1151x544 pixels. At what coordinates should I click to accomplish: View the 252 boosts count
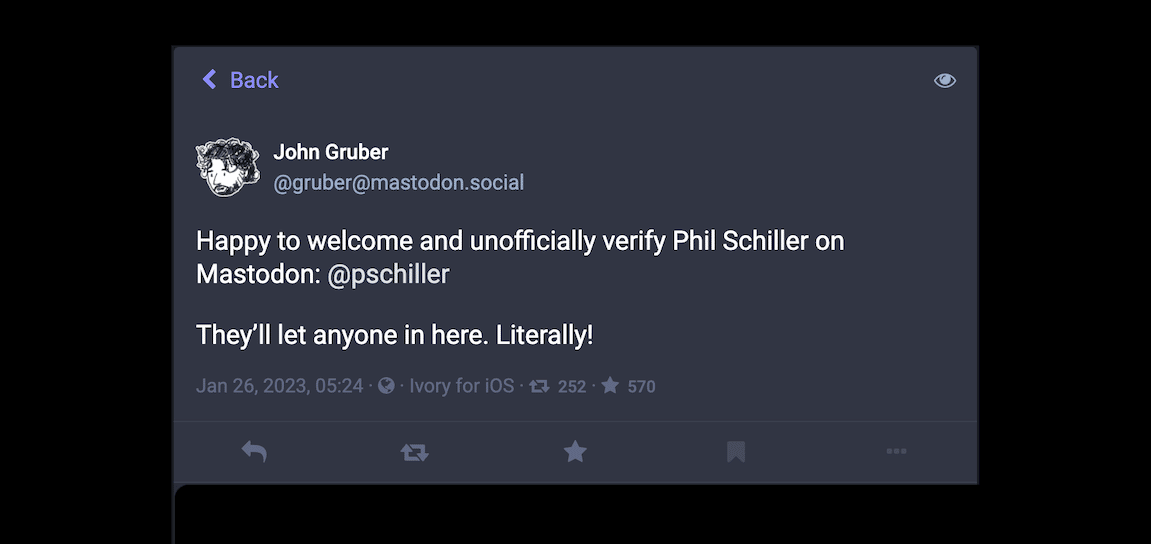(572, 387)
